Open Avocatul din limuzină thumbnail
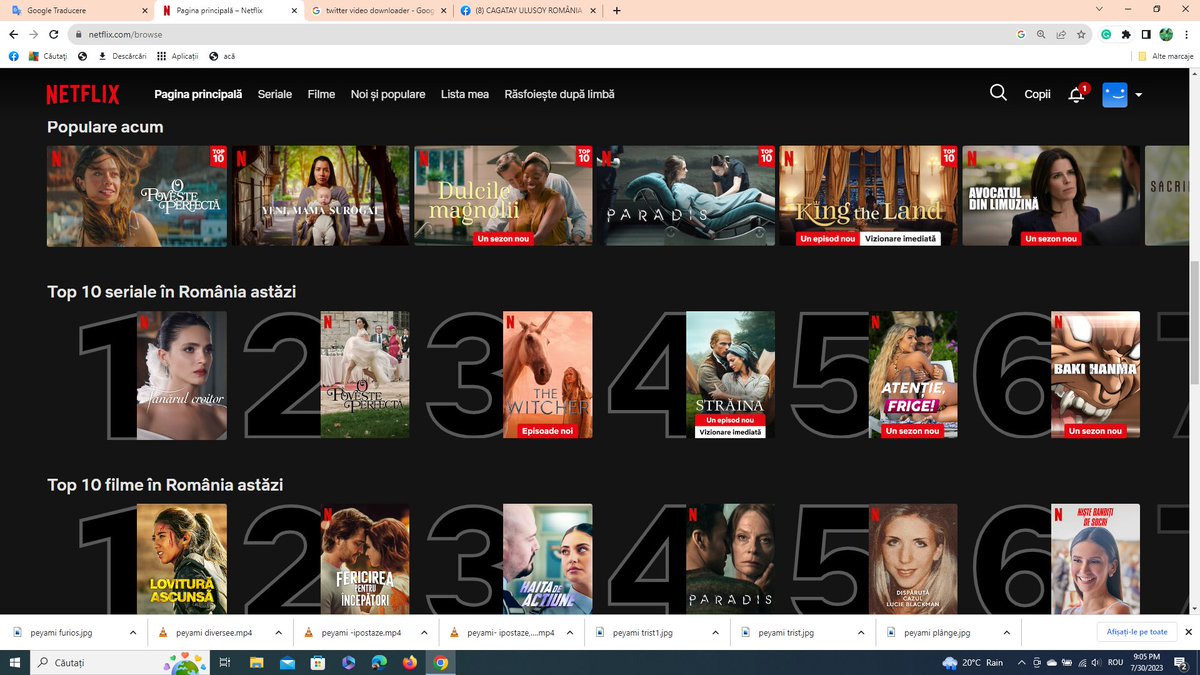Image resolution: width=1200 pixels, height=675 pixels. (x=1051, y=196)
